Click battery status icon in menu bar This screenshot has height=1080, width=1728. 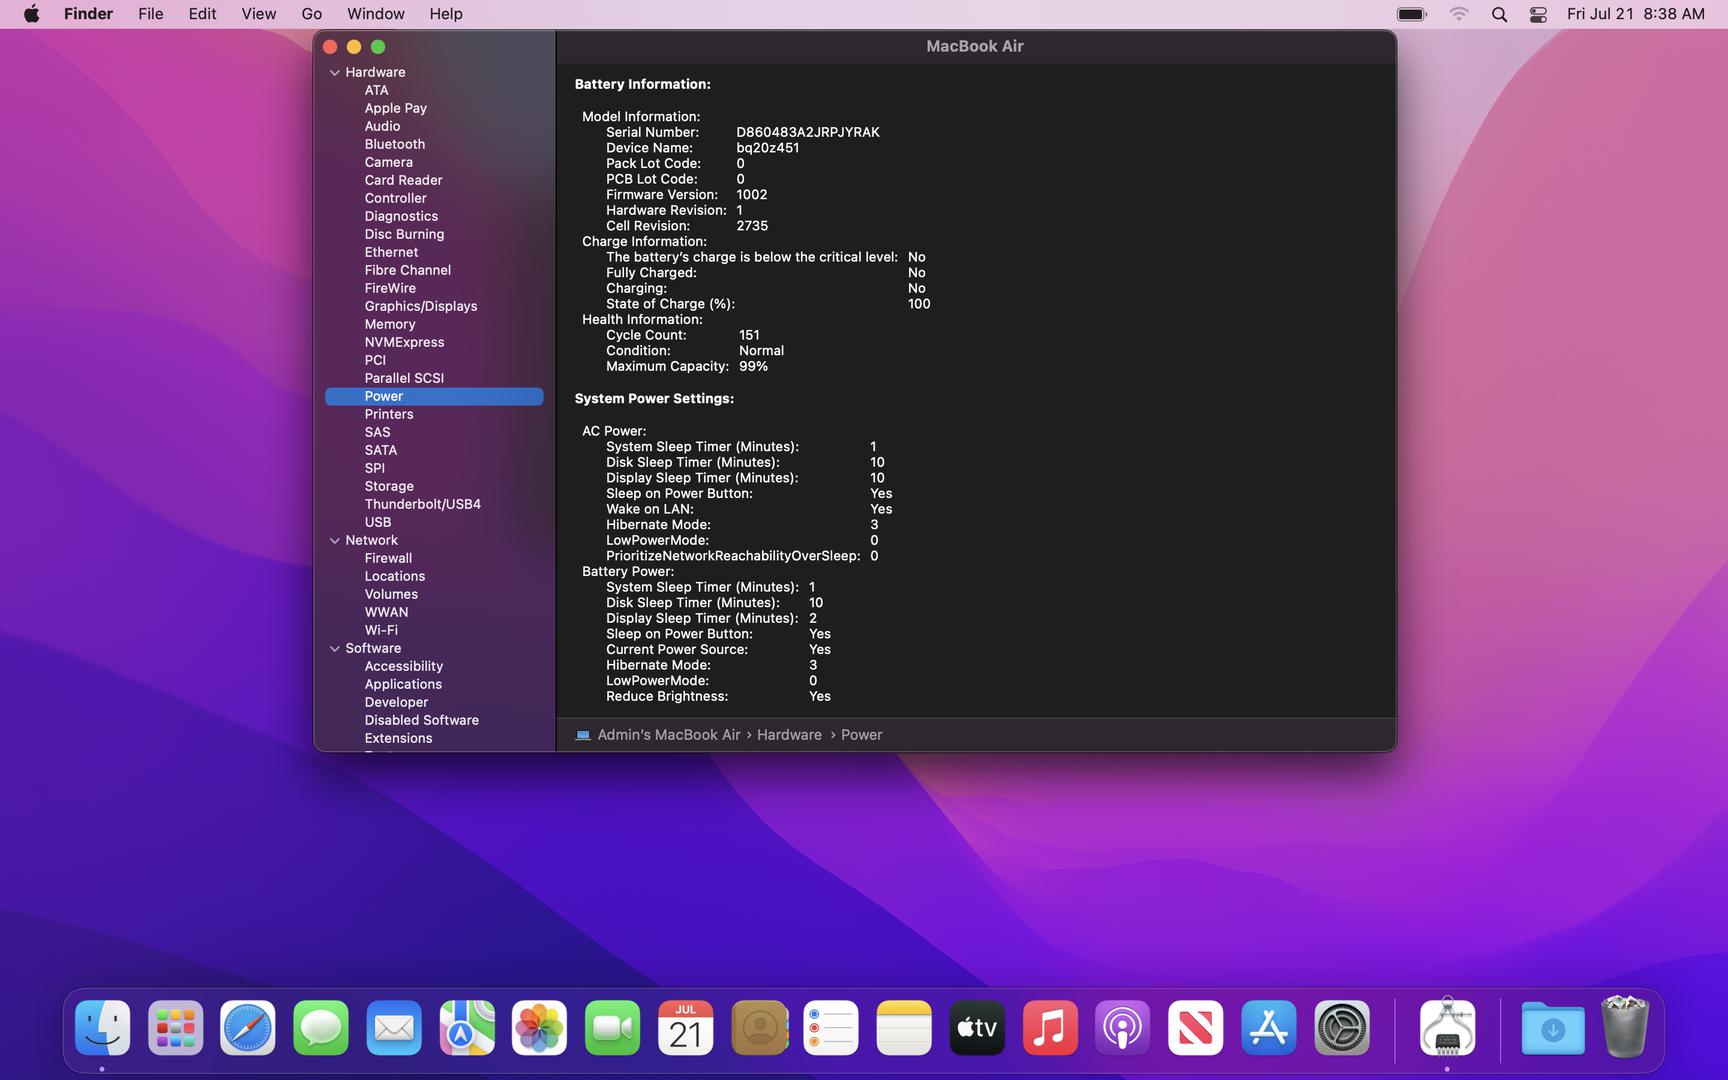click(1412, 14)
